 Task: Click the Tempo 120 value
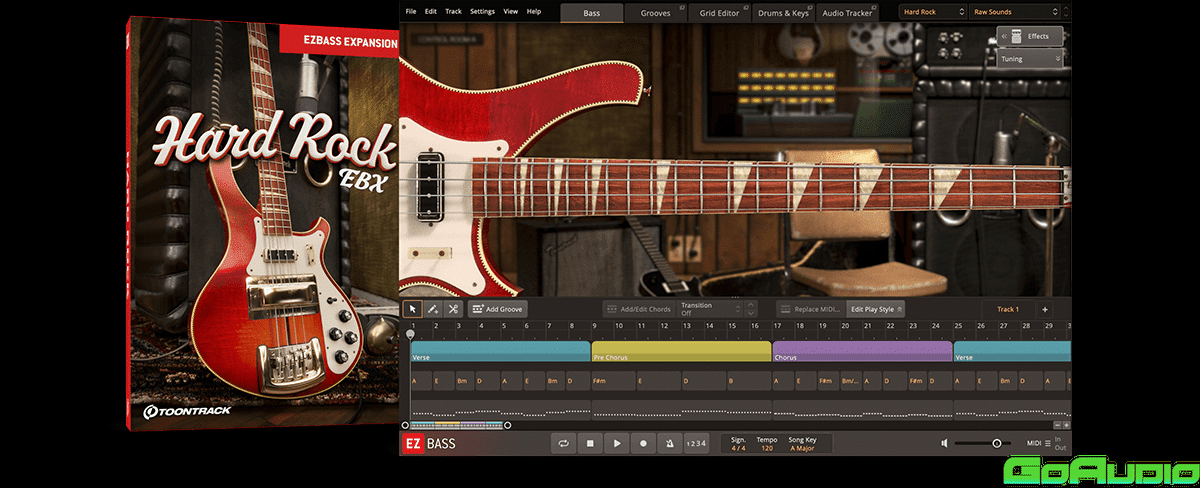[x=767, y=448]
